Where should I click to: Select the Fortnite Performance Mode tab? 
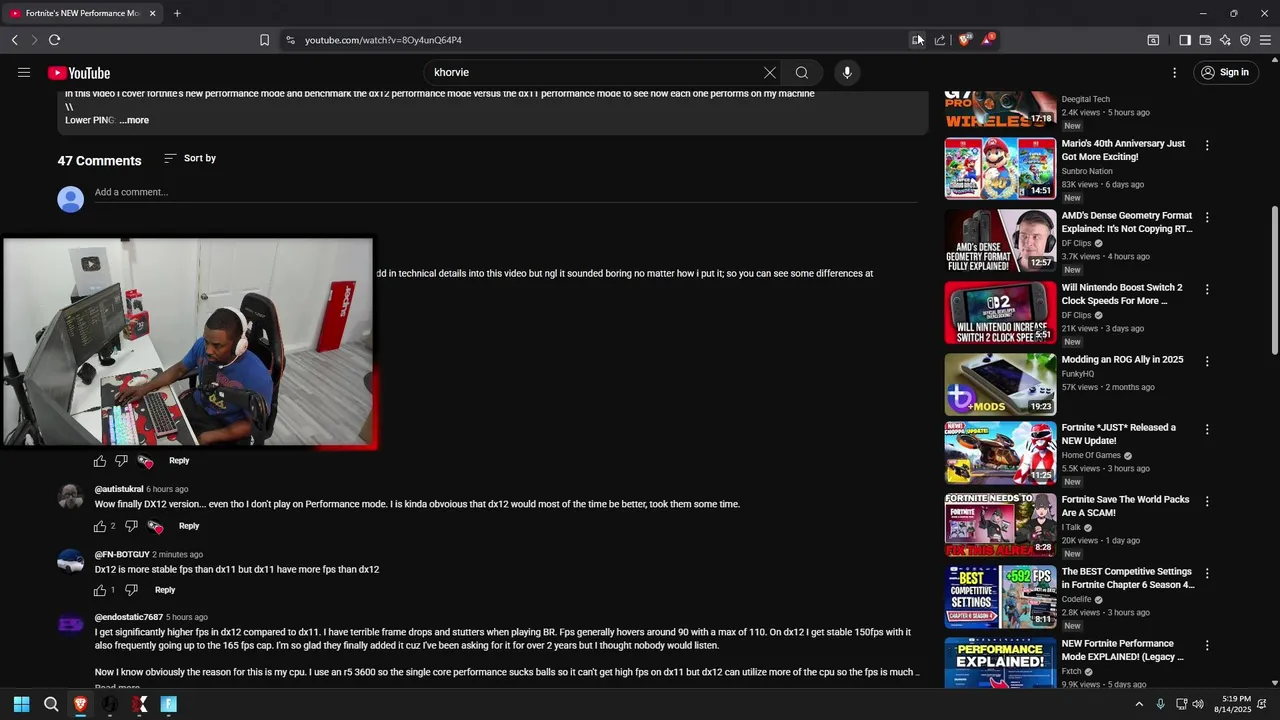tap(82, 13)
